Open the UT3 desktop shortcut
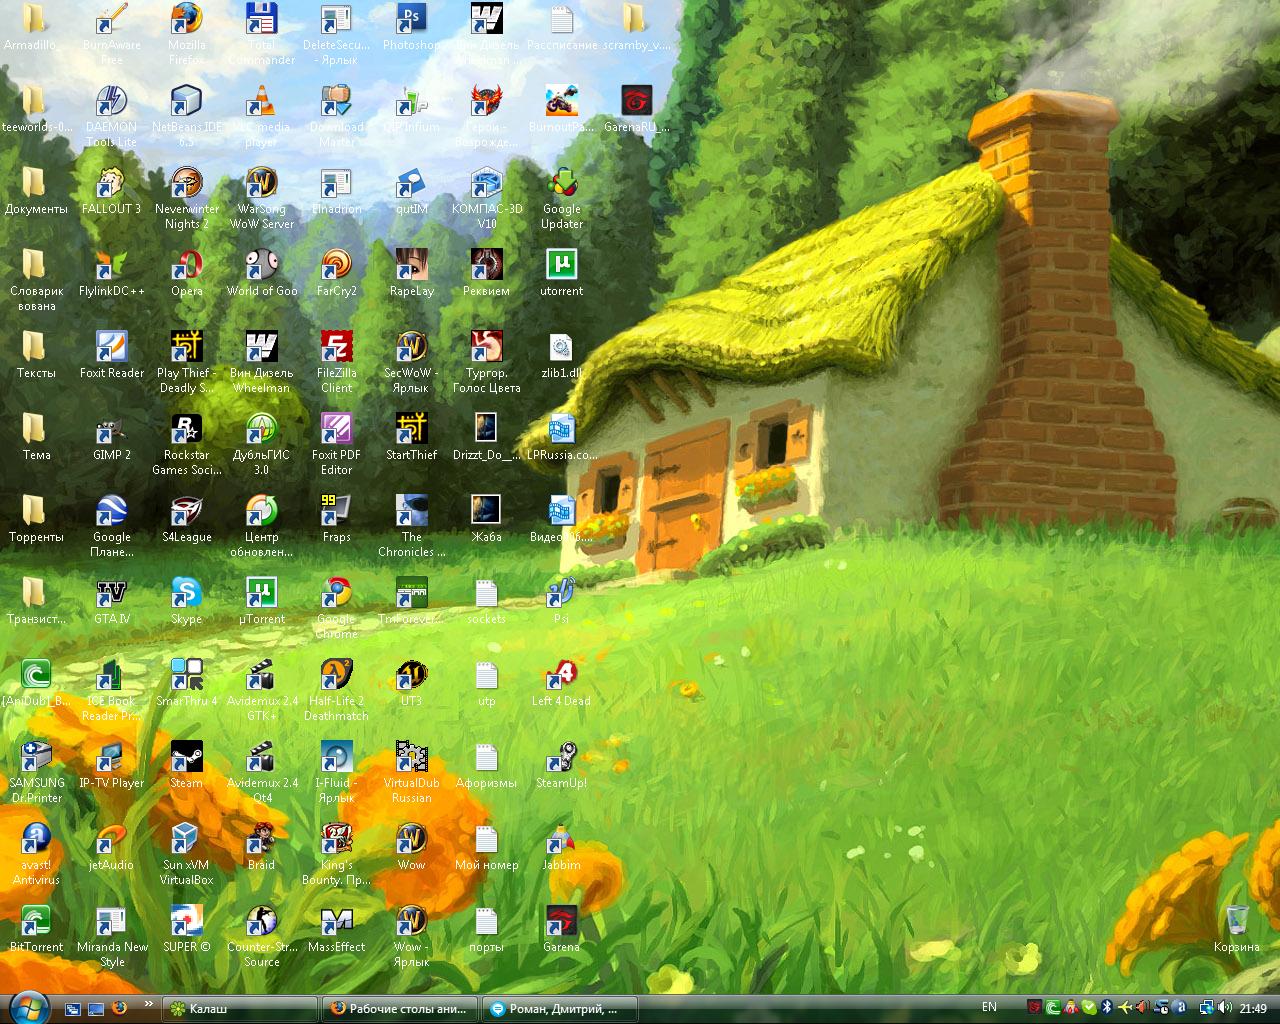The image size is (1280, 1024). click(411, 683)
